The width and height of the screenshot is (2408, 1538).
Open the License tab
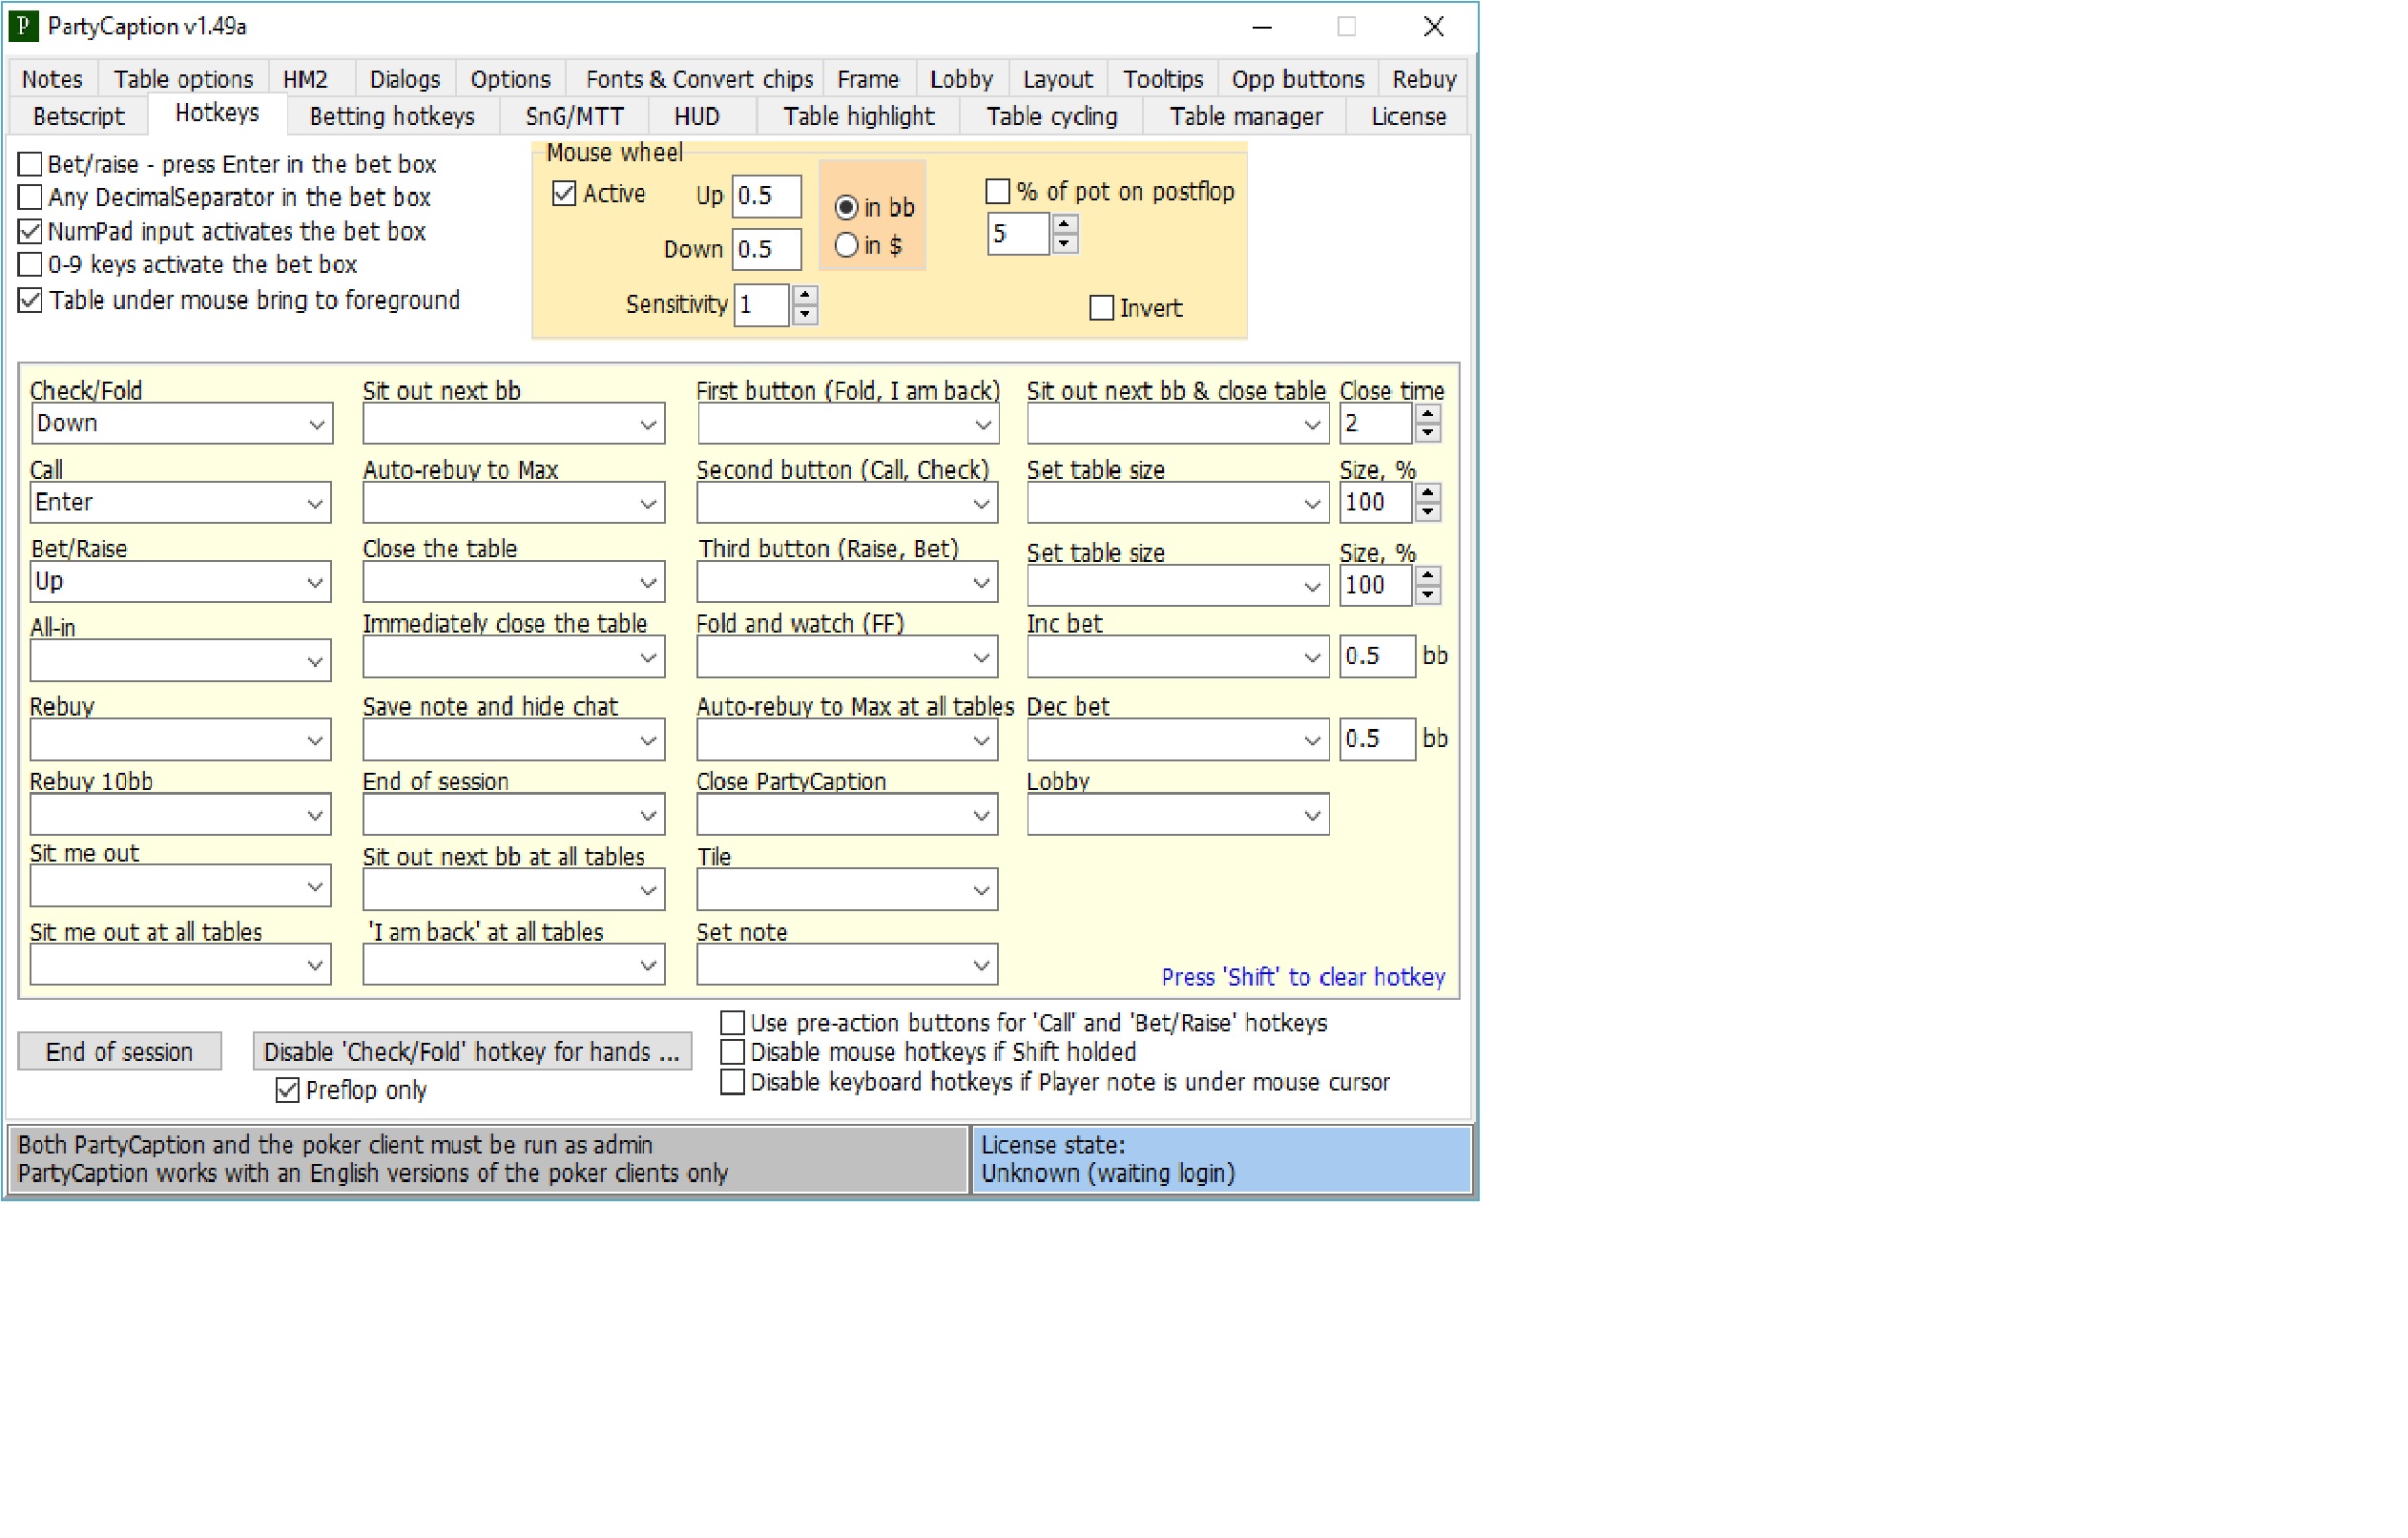tap(1408, 116)
